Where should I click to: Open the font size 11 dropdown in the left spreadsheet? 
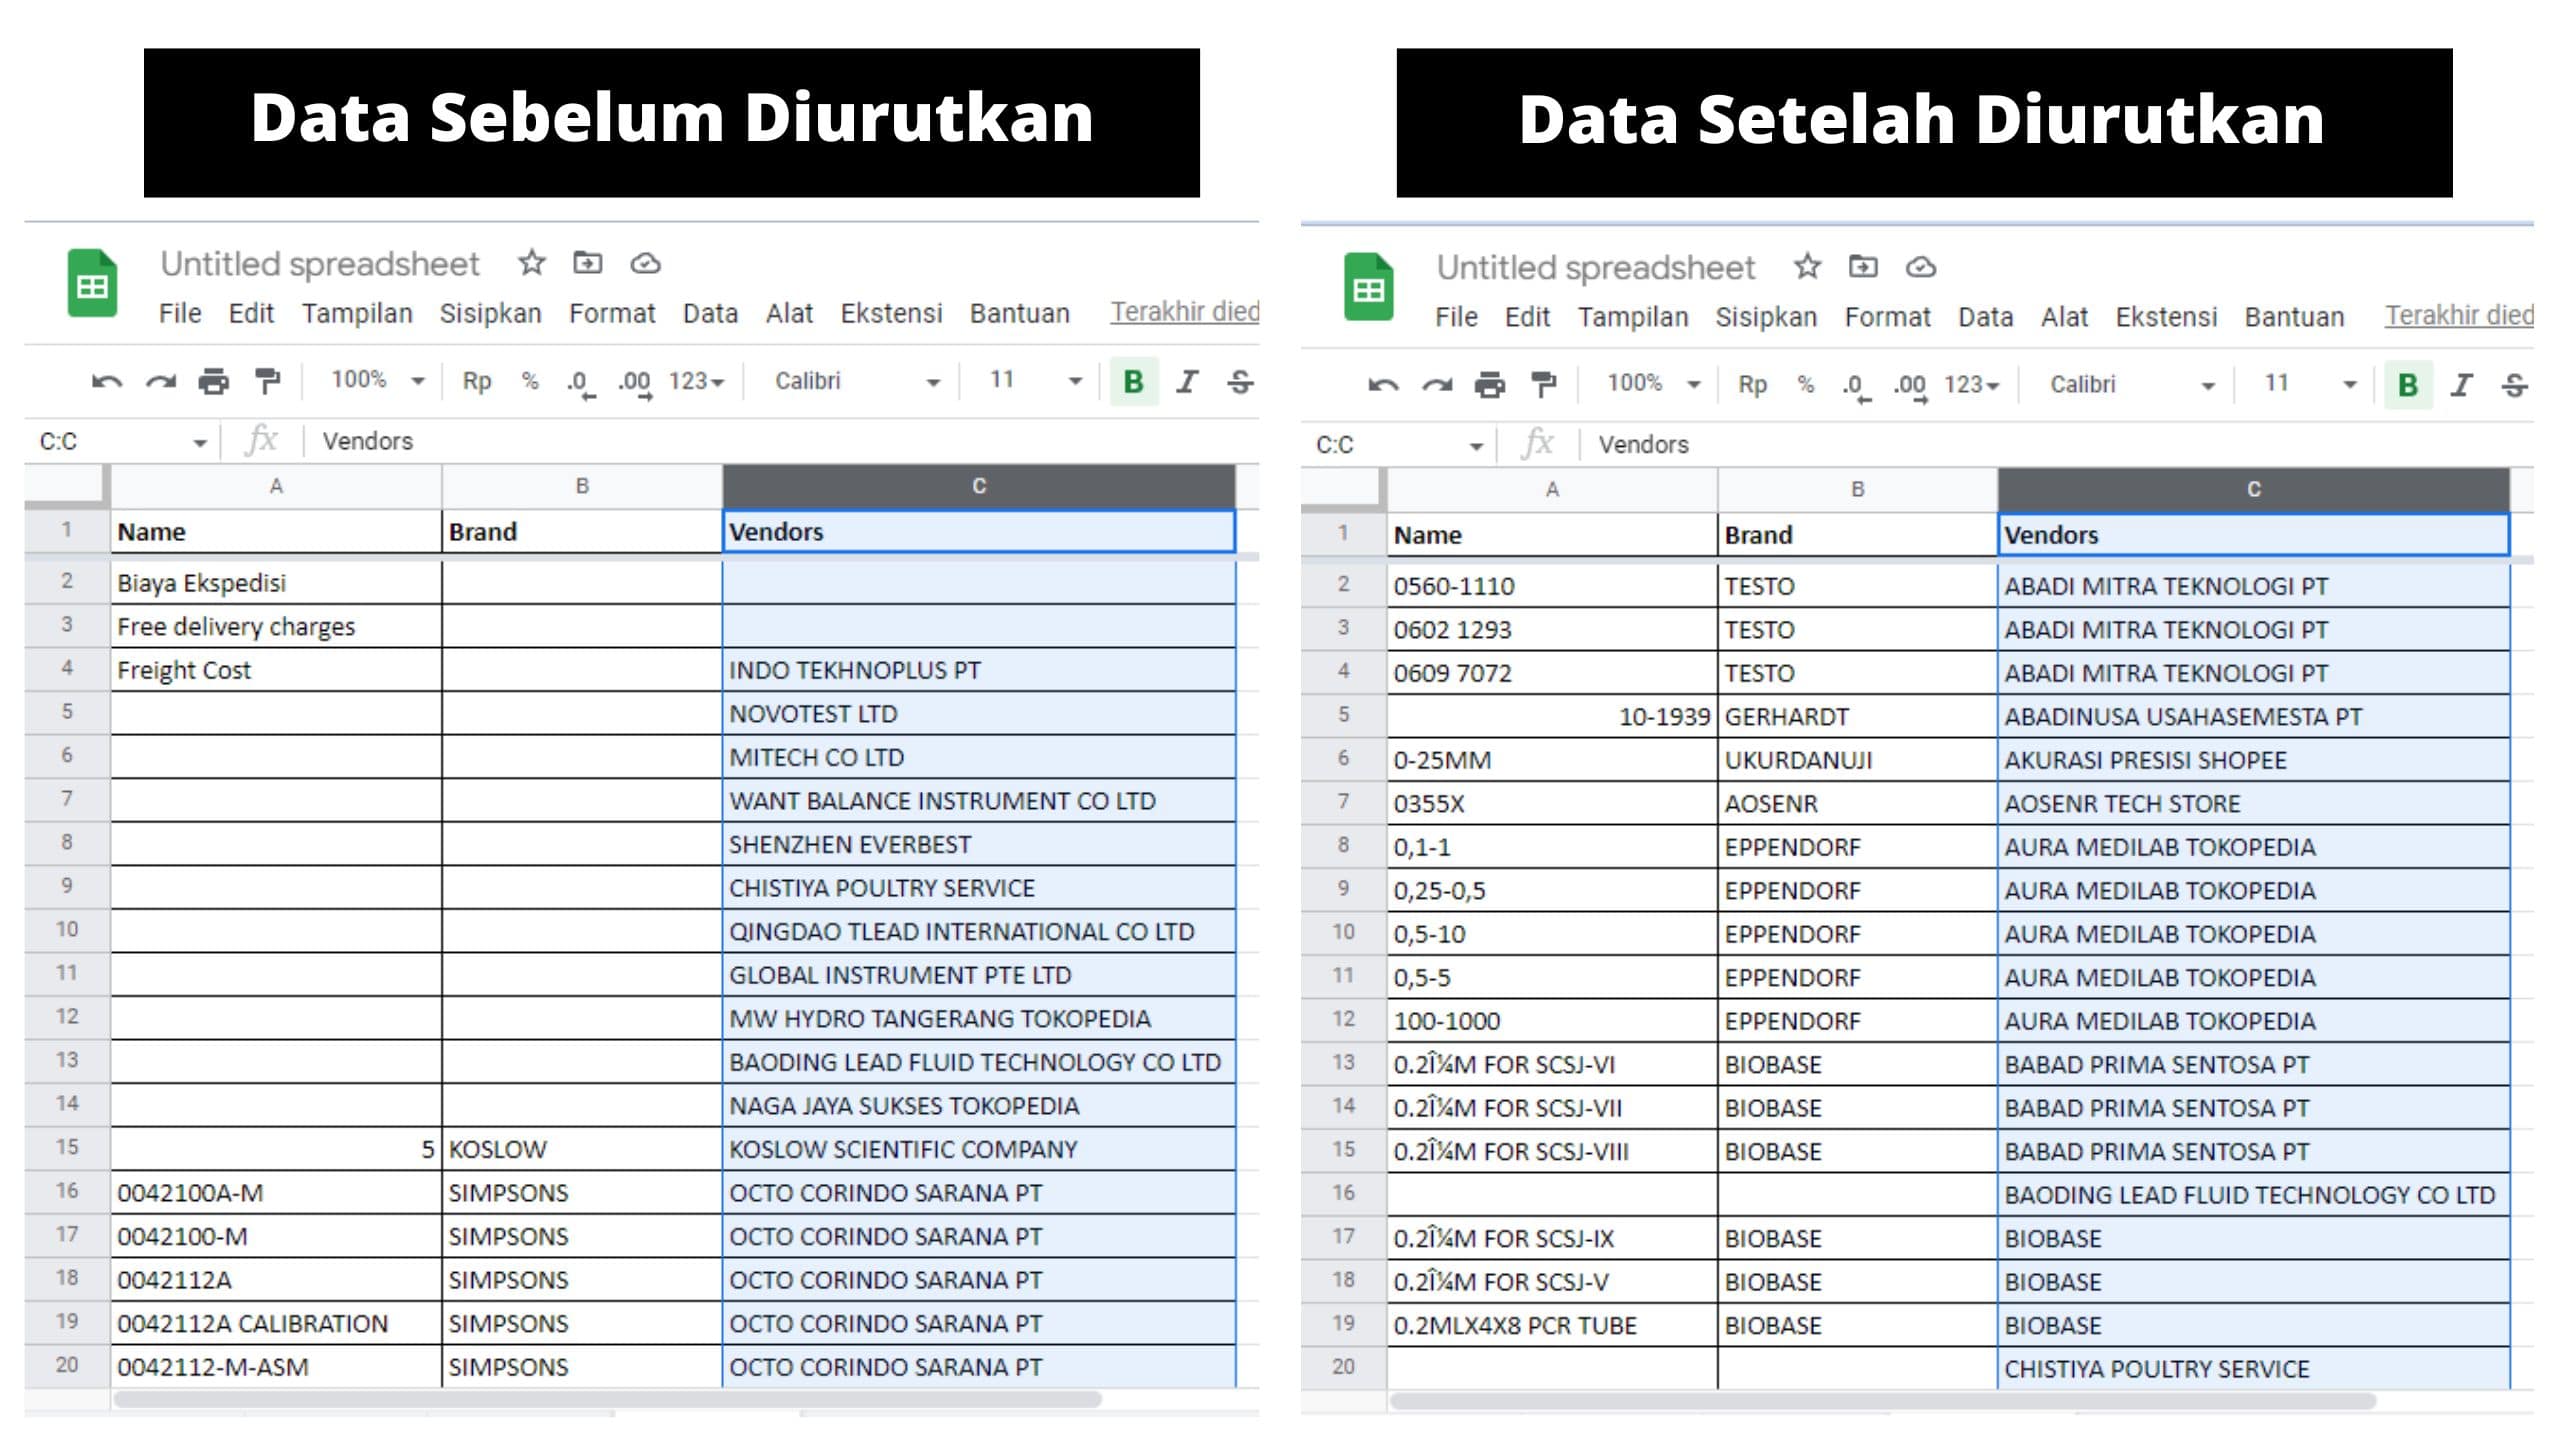pos(1035,381)
